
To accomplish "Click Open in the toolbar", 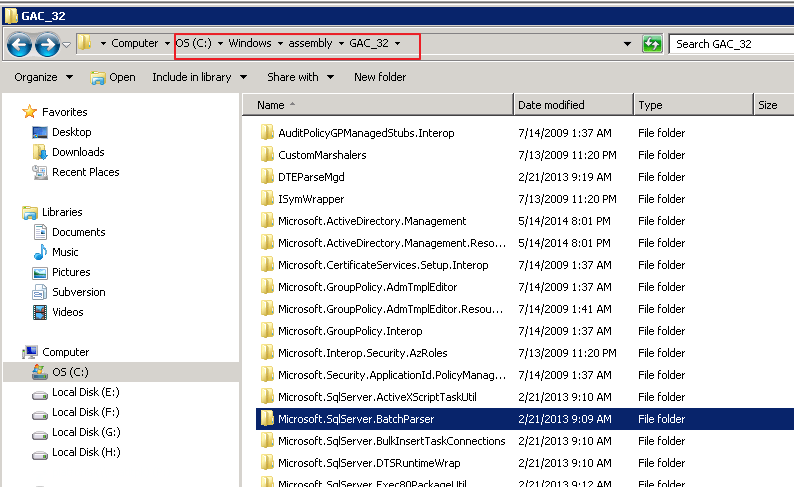I will click(113, 77).
